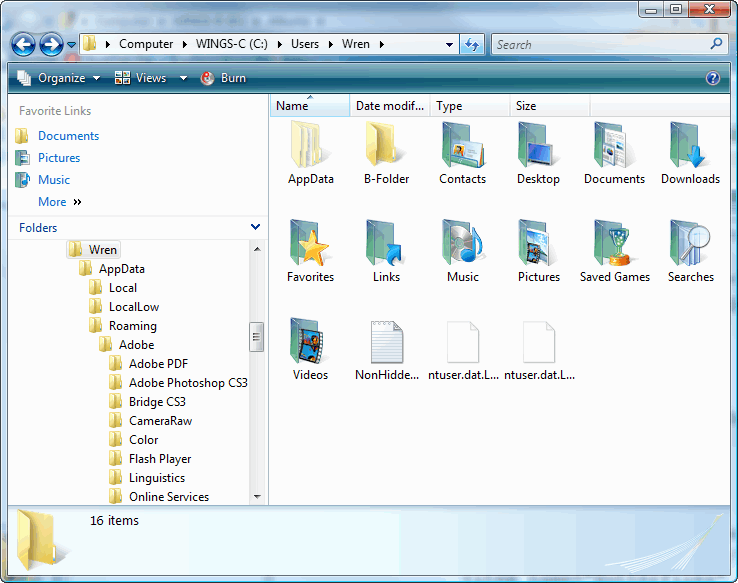The image size is (738, 583).
Task: Go to Users in address breadcrumb
Action: [305, 44]
